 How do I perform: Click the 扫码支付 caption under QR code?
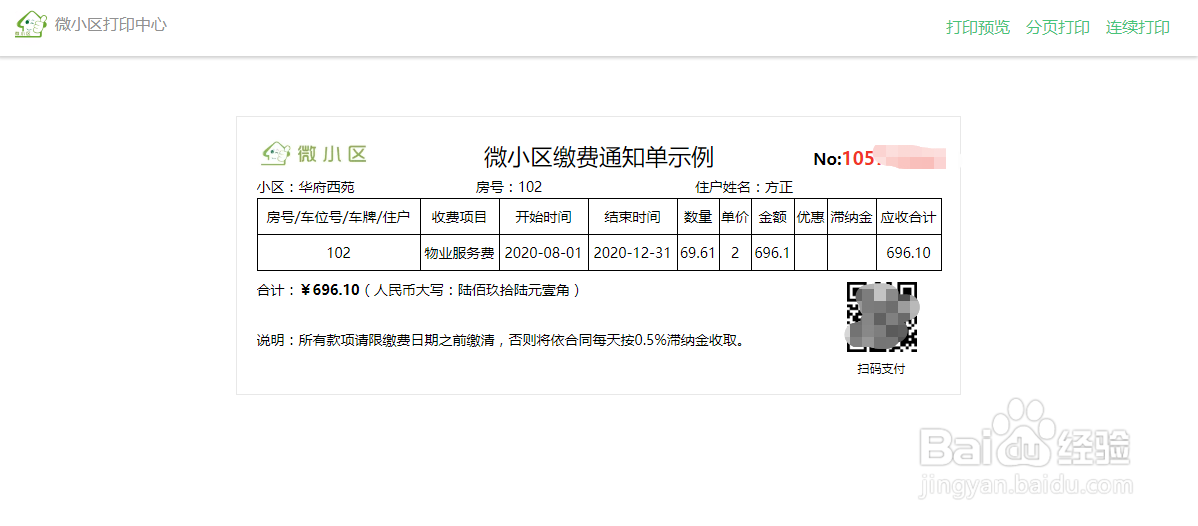pyautogui.click(x=882, y=369)
